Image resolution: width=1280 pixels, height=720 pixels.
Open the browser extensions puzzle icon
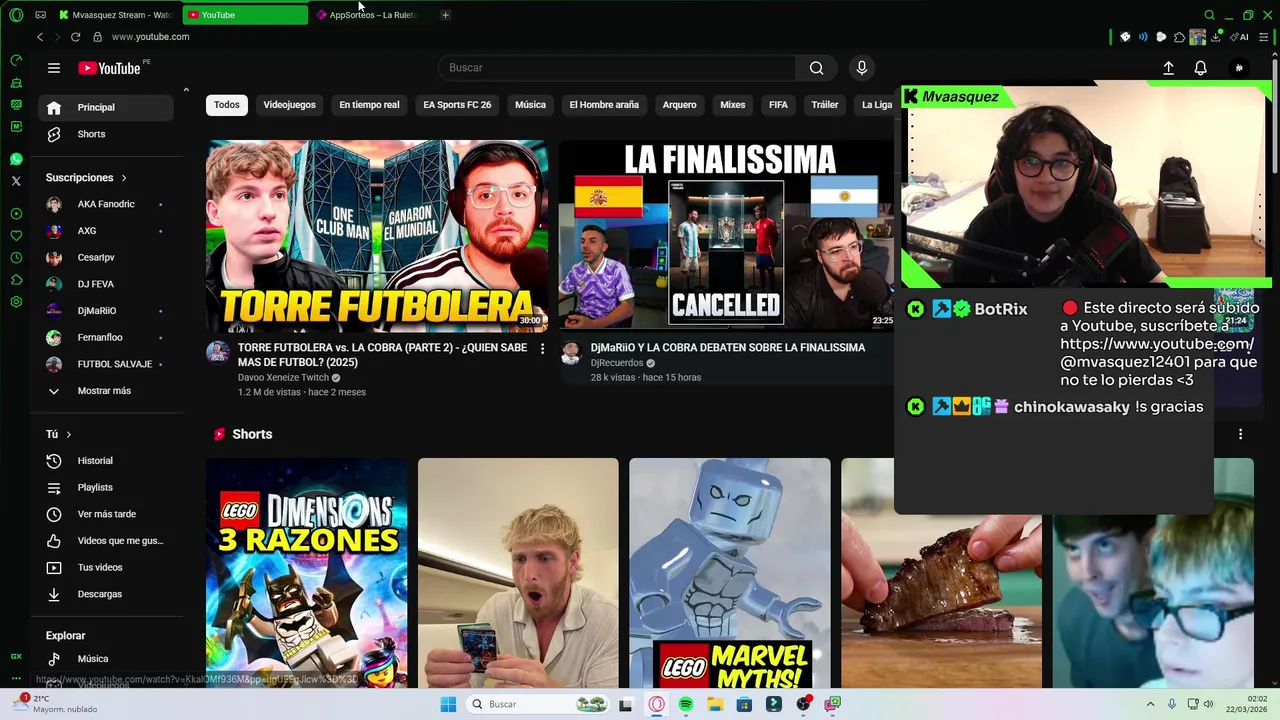pos(1179,37)
